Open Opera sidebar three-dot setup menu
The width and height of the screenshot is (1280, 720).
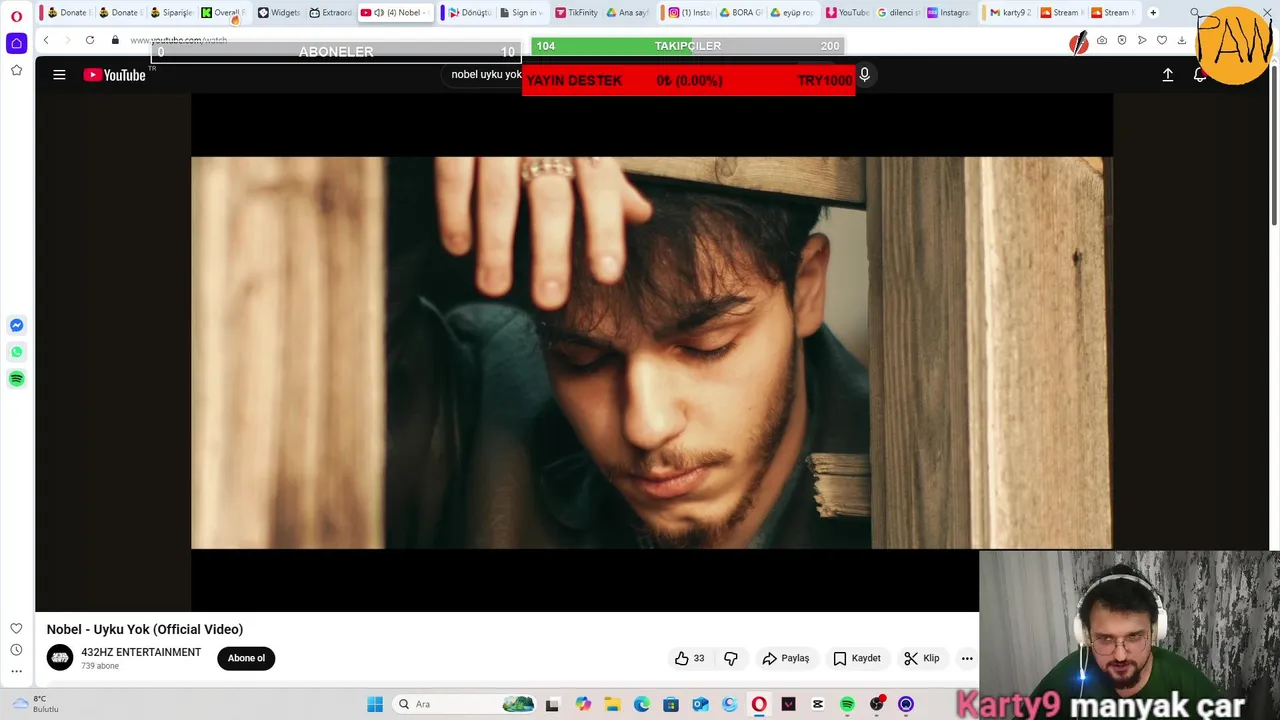click(16, 672)
